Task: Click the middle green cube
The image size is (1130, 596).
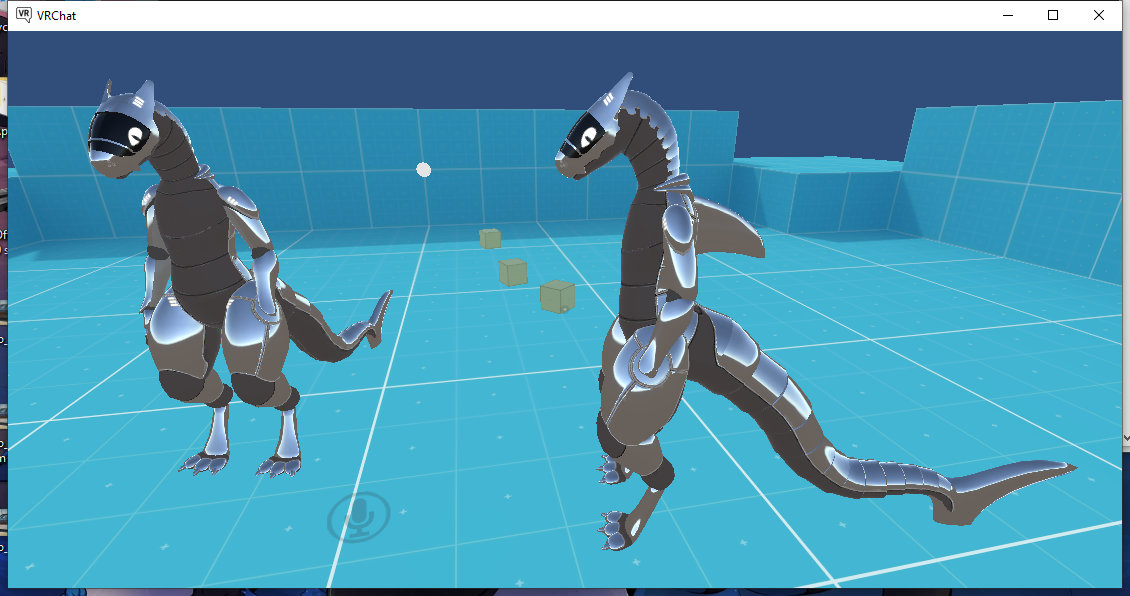Action: [x=513, y=272]
